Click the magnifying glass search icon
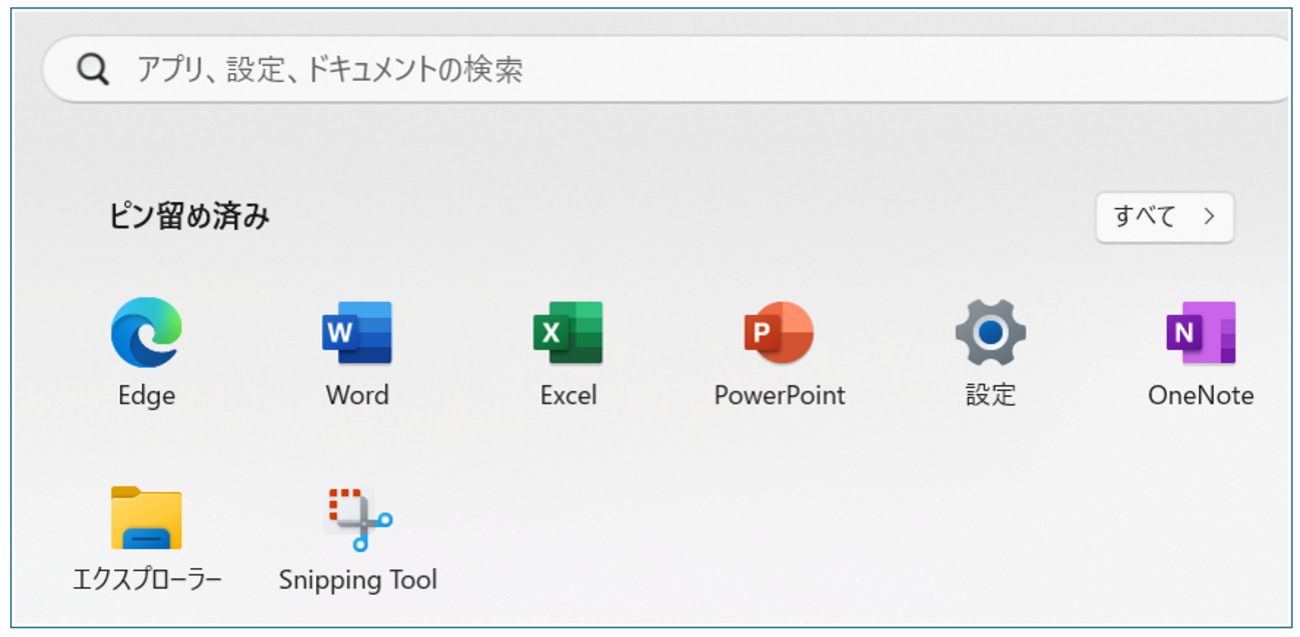Screen dimensions: 1300x637 point(93,70)
